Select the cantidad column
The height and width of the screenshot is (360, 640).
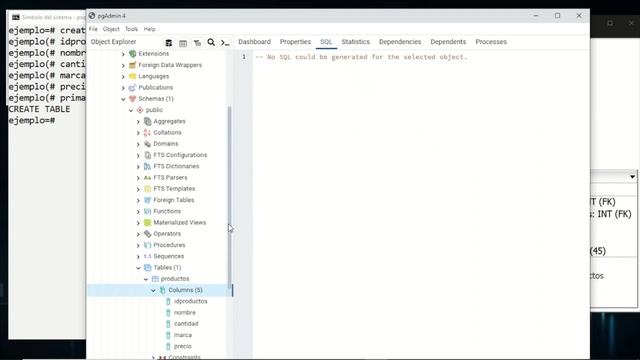tap(186, 324)
